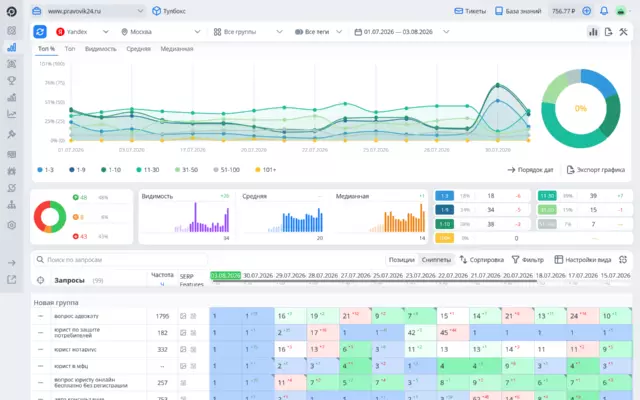Click the project briefcase icon next to the domain

click(37, 11)
